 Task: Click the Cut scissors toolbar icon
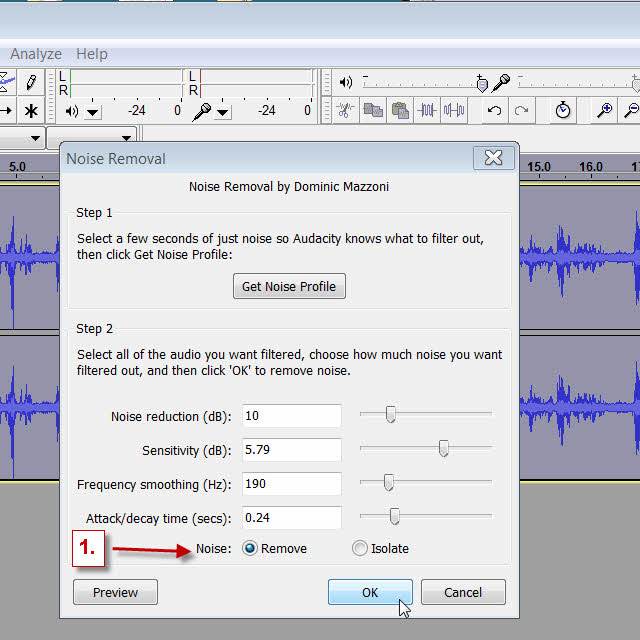click(x=345, y=110)
